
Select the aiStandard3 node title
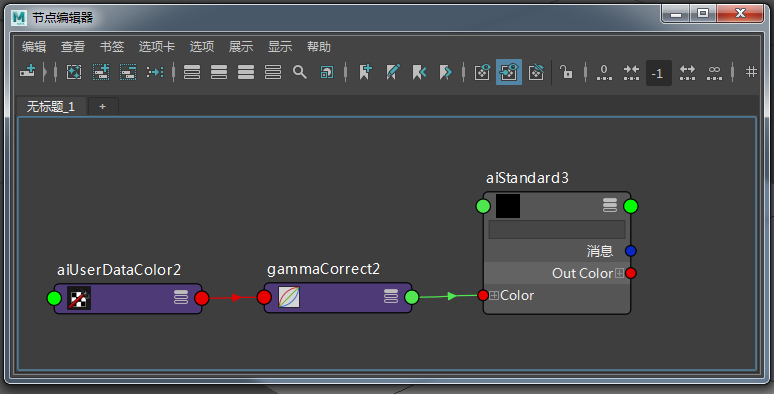(x=527, y=178)
